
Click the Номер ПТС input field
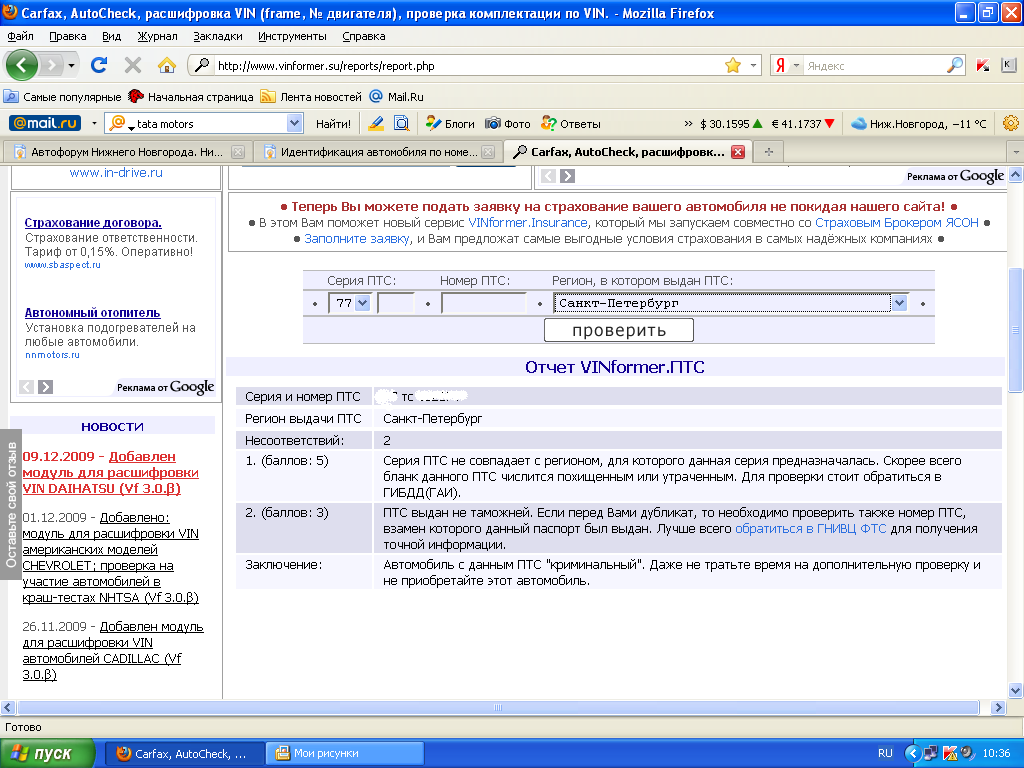[x=483, y=303]
